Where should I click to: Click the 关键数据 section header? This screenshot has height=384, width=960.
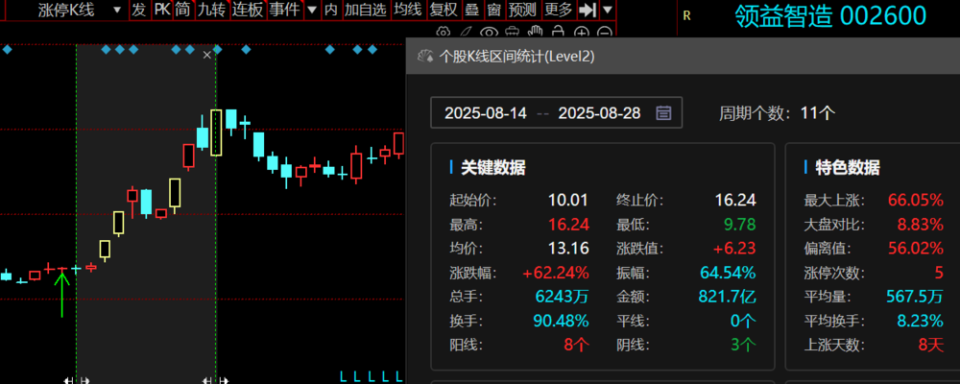(493, 167)
